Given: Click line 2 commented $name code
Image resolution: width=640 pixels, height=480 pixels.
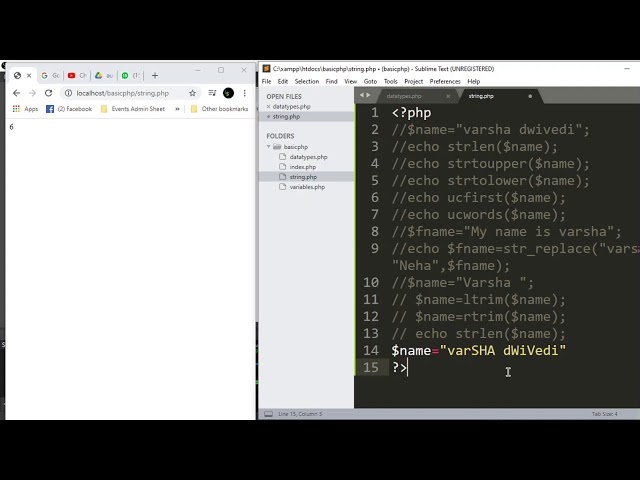Looking at the screenshot, I should (x=491, y=130).
